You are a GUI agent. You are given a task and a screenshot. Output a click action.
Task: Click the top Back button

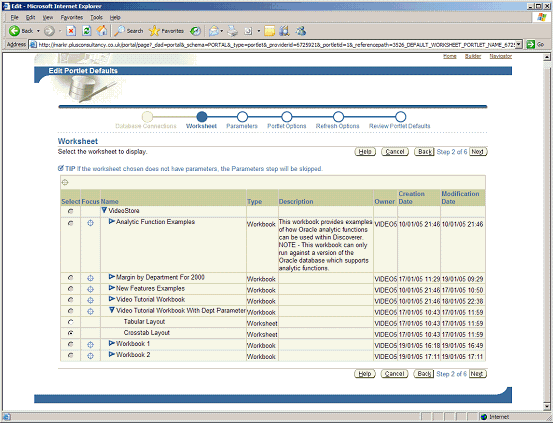pyautogui.click(x=424, y=152)
